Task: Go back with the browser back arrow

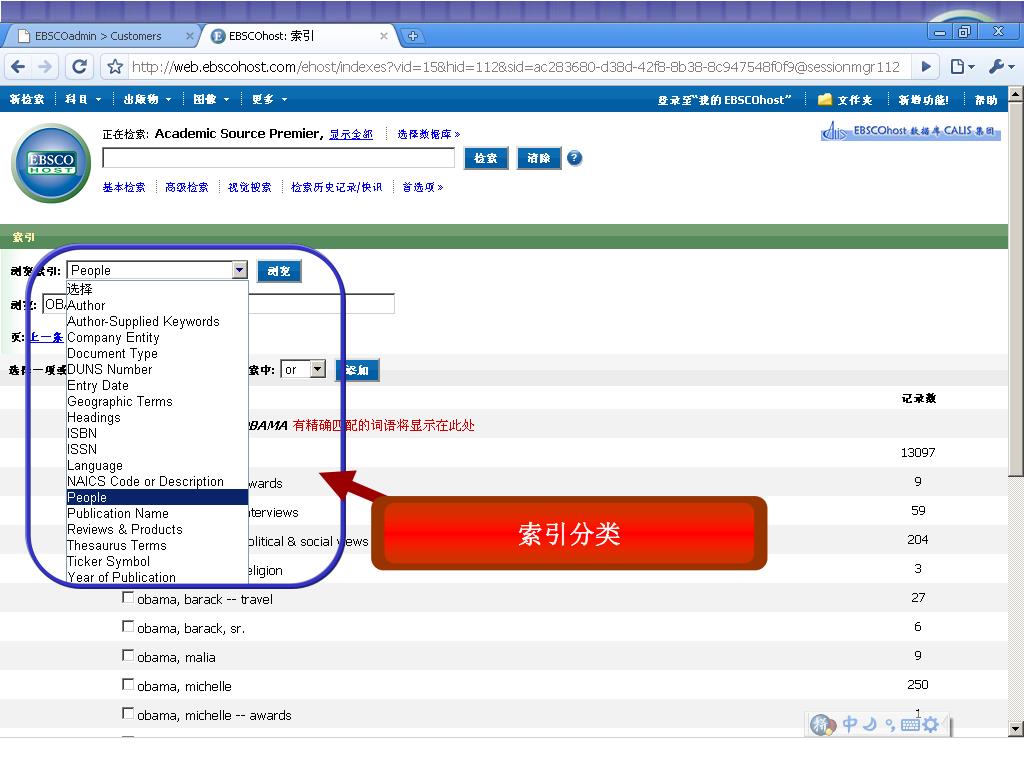Action: (18, 67)
